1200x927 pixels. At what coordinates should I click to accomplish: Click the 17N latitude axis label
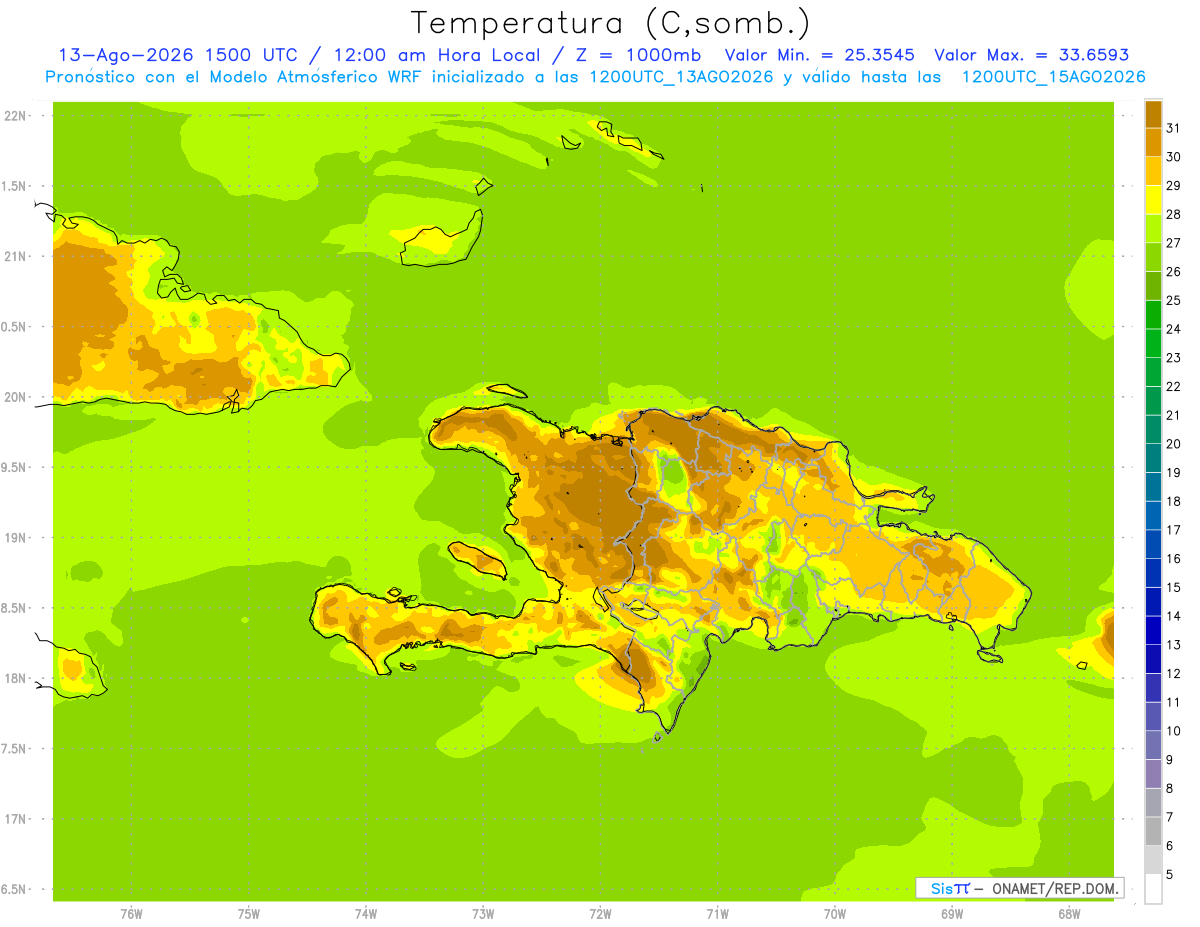click(x=15, y=819)
